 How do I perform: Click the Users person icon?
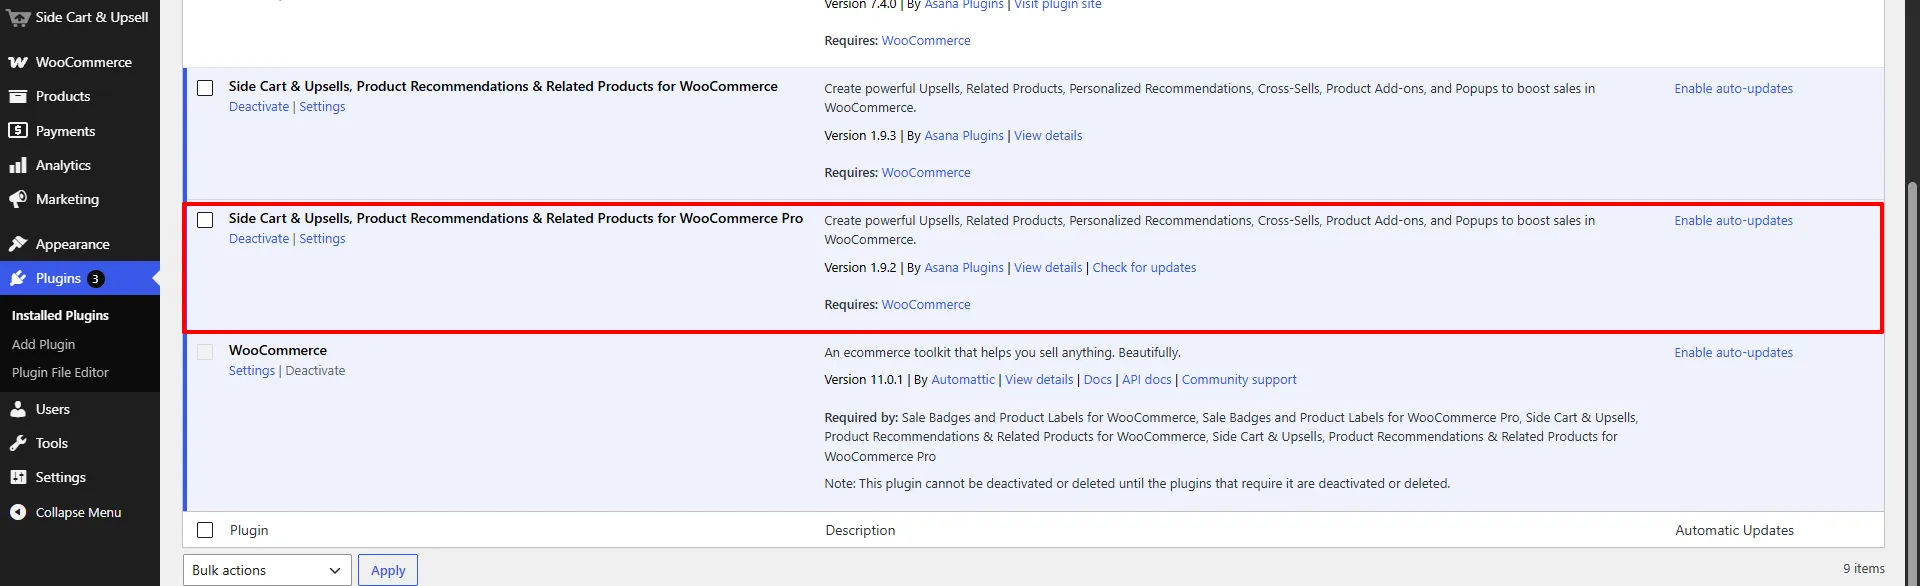(x=18, y=409)
